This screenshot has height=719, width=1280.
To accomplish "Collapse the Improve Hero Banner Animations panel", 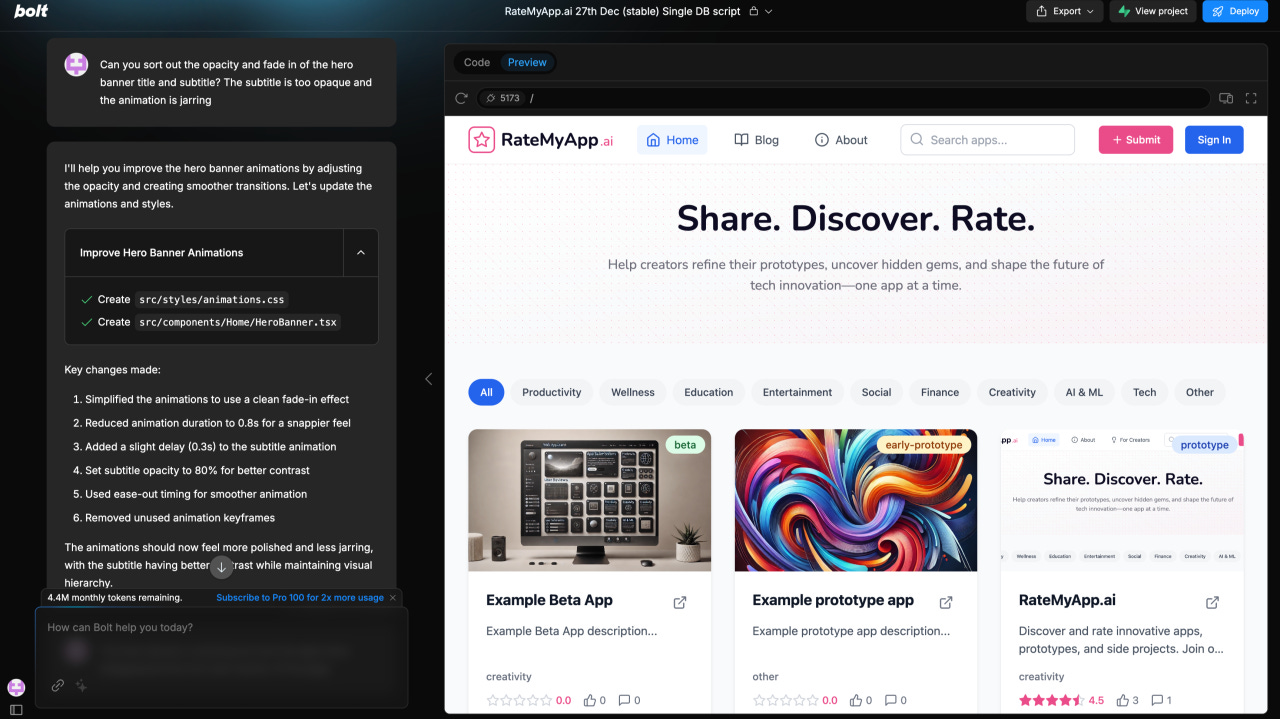I will 360,253.
